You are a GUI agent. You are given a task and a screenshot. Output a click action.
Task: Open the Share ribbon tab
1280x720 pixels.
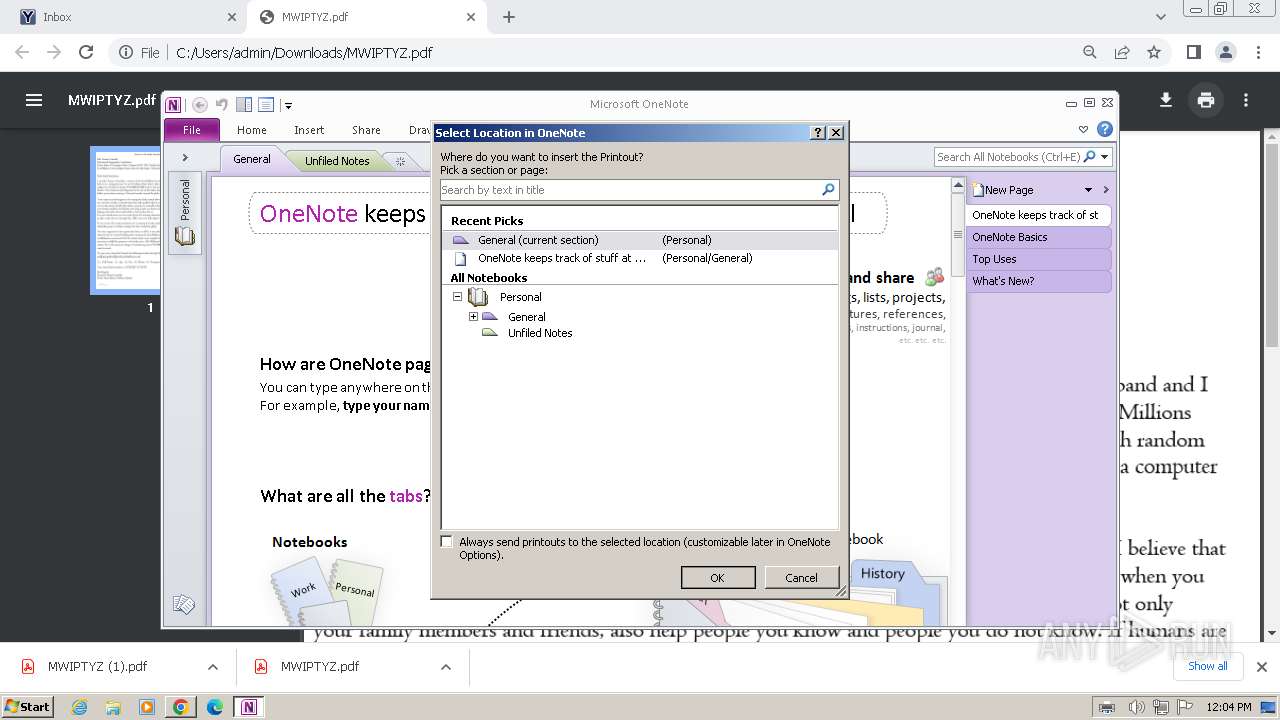click(x=366, y=130)
